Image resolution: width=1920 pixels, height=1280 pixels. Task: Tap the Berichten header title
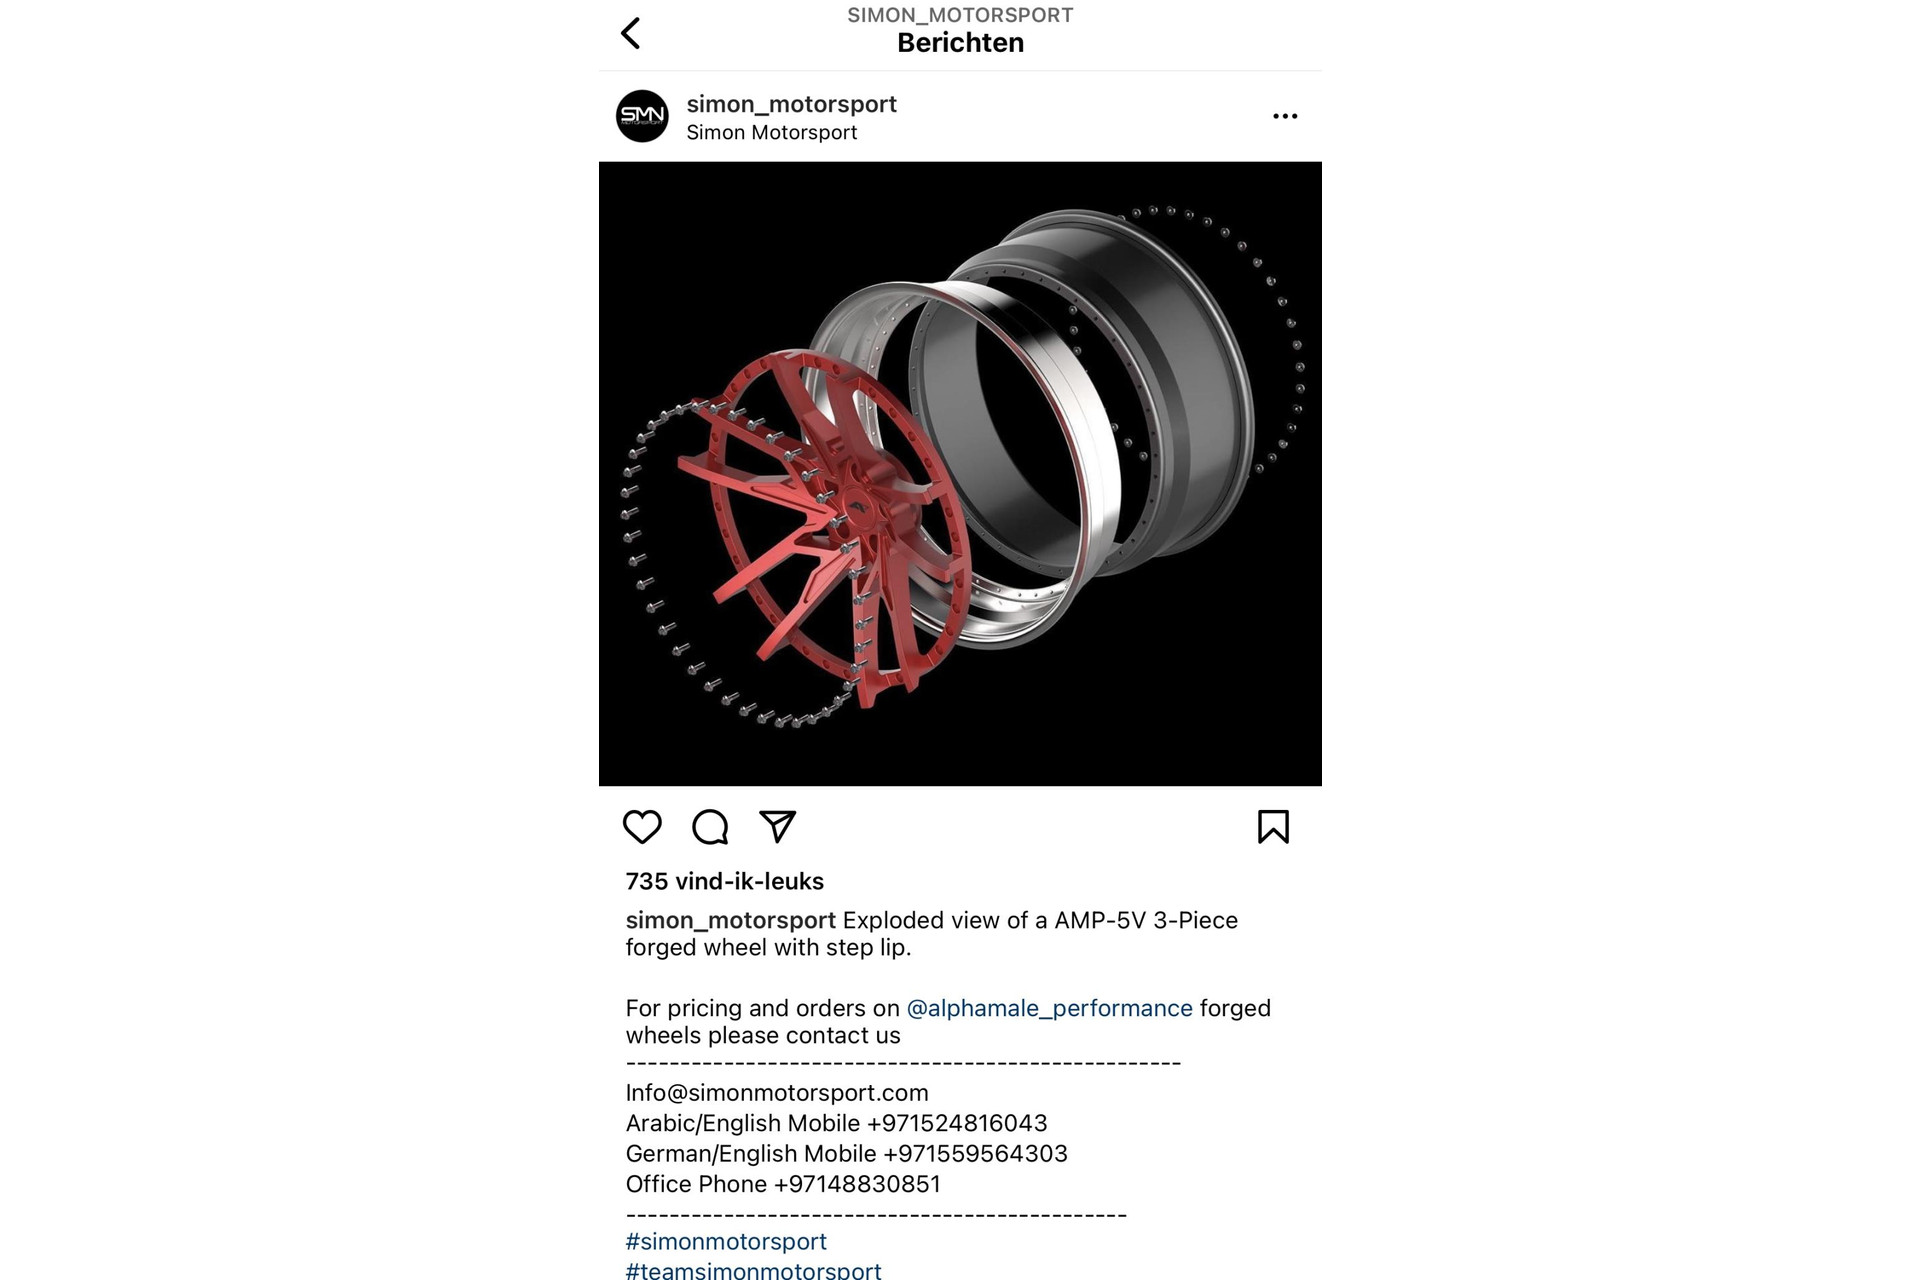pyautogui.click(x=960, y=43)
